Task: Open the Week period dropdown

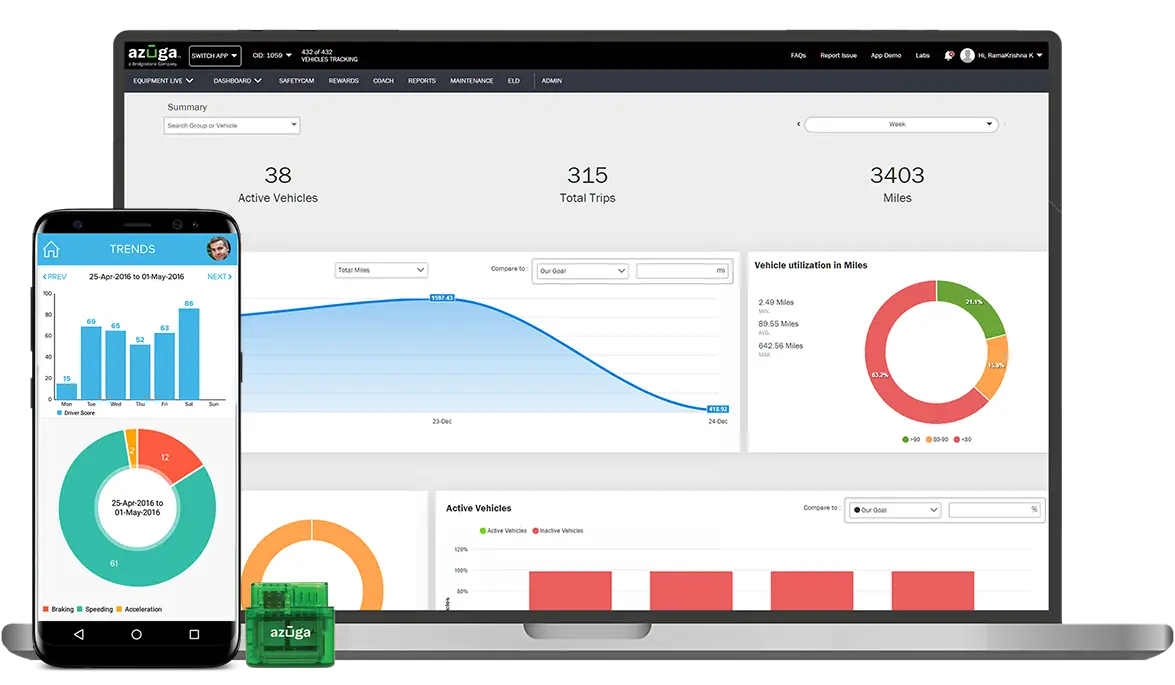Action: (901, 124)
